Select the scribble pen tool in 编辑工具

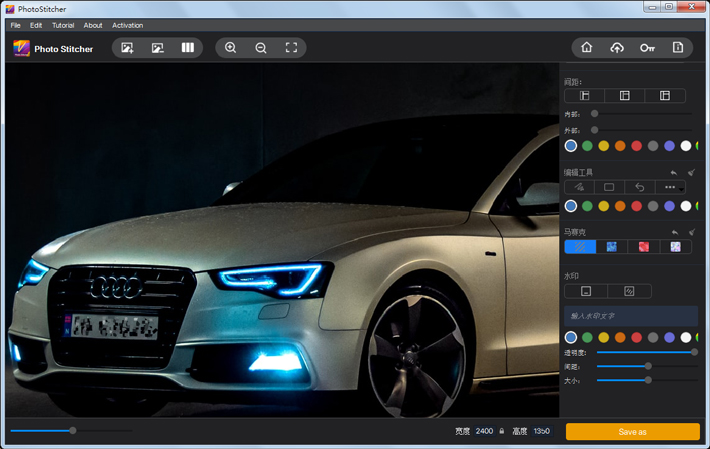[x=579, y=187]
